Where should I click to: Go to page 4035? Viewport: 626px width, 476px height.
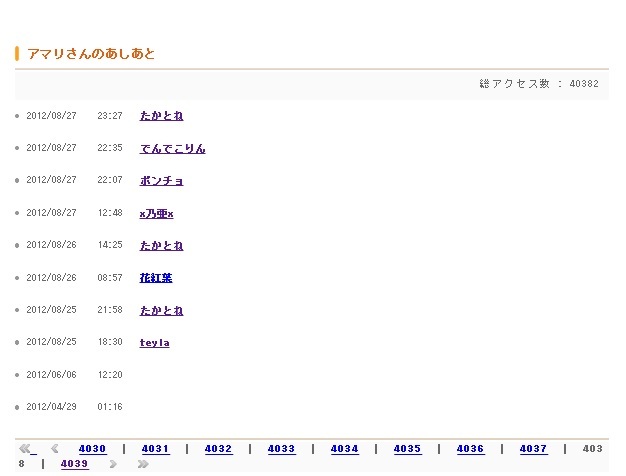tap(407, 449)
